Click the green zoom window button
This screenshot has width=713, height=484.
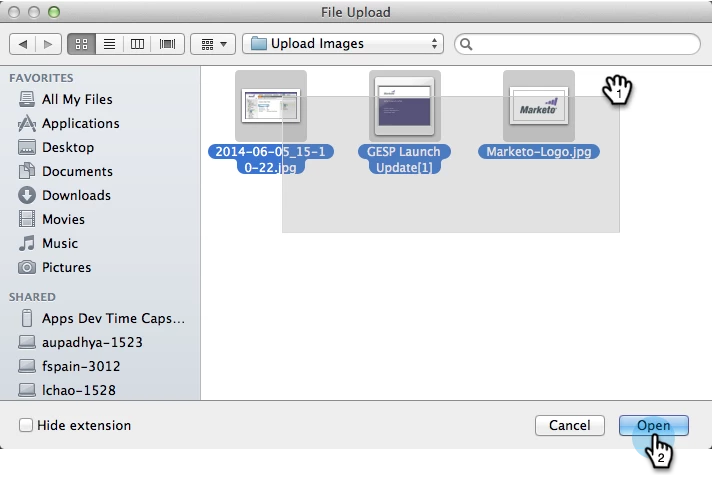54,12
